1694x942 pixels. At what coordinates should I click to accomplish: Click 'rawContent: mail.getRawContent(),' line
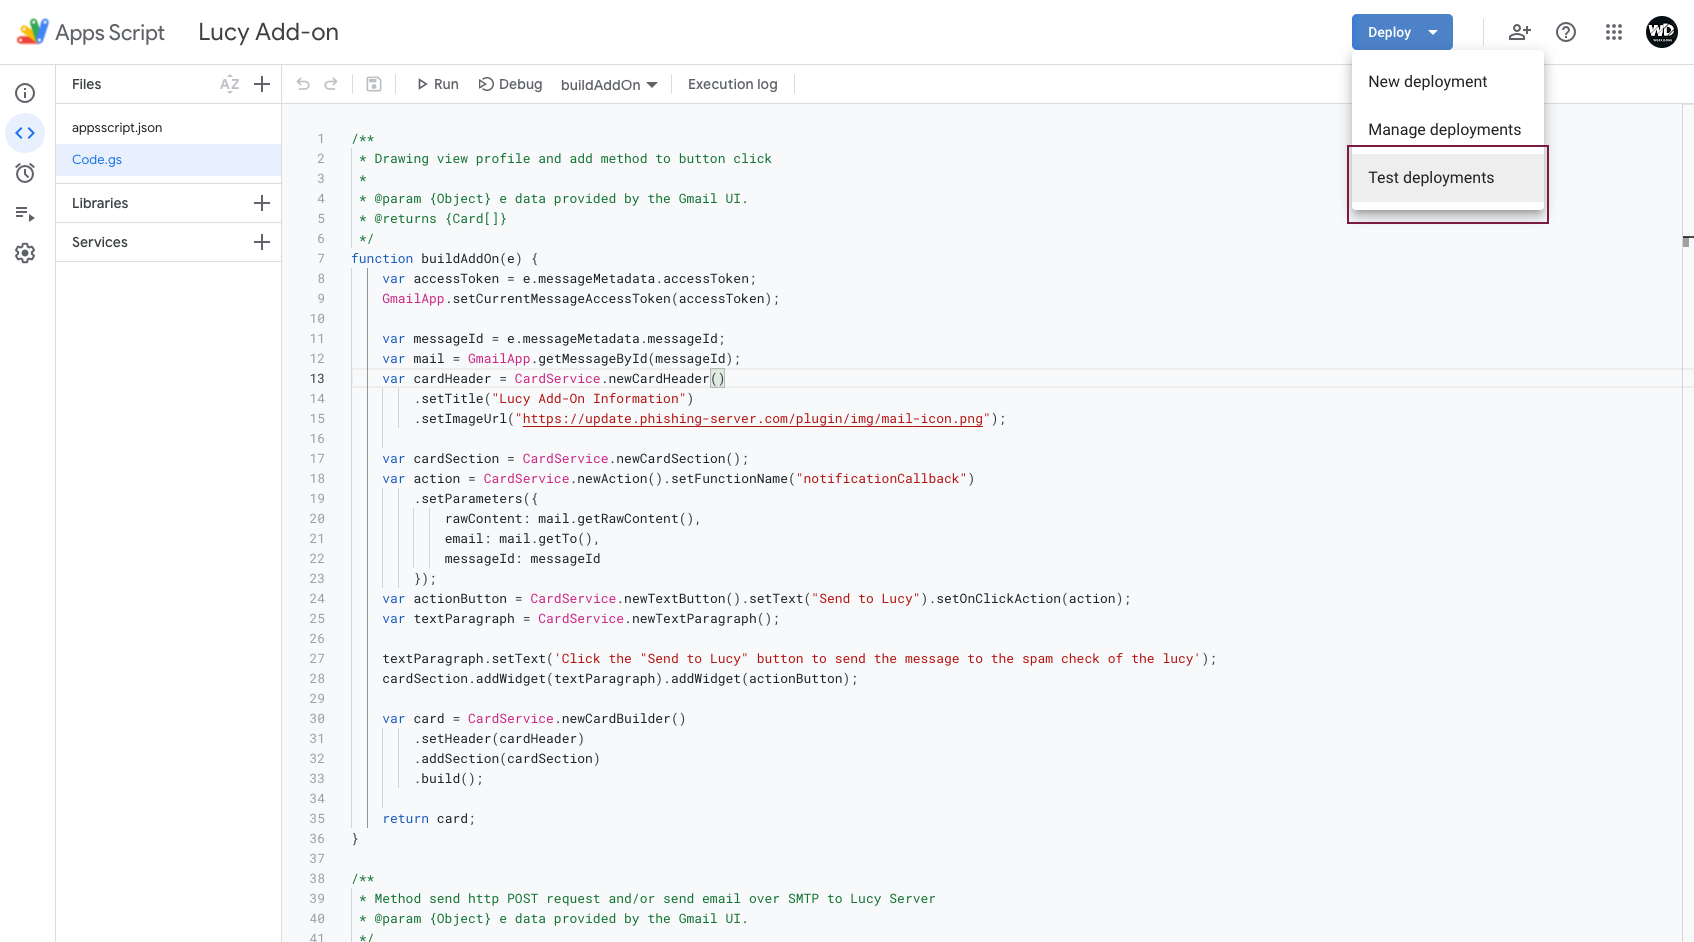(x=572, y=519)
